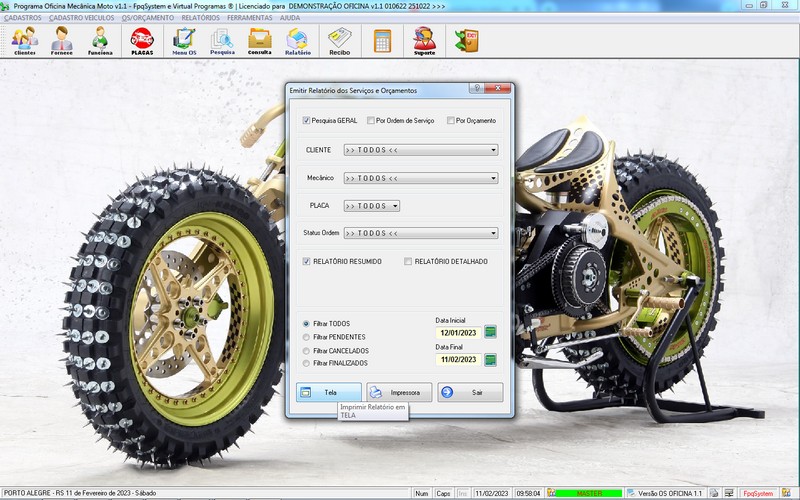Click the Sair button
Screen dimensions: 800x500
pyautogui.click(x=470, y=392)
